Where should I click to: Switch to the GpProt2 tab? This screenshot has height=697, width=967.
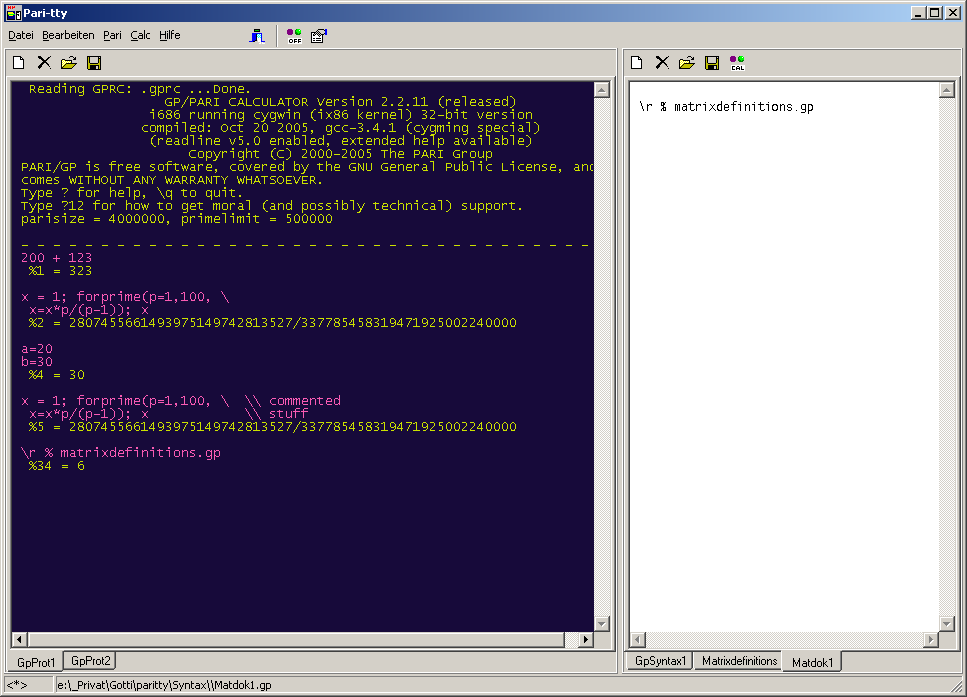tap(91, 661)
